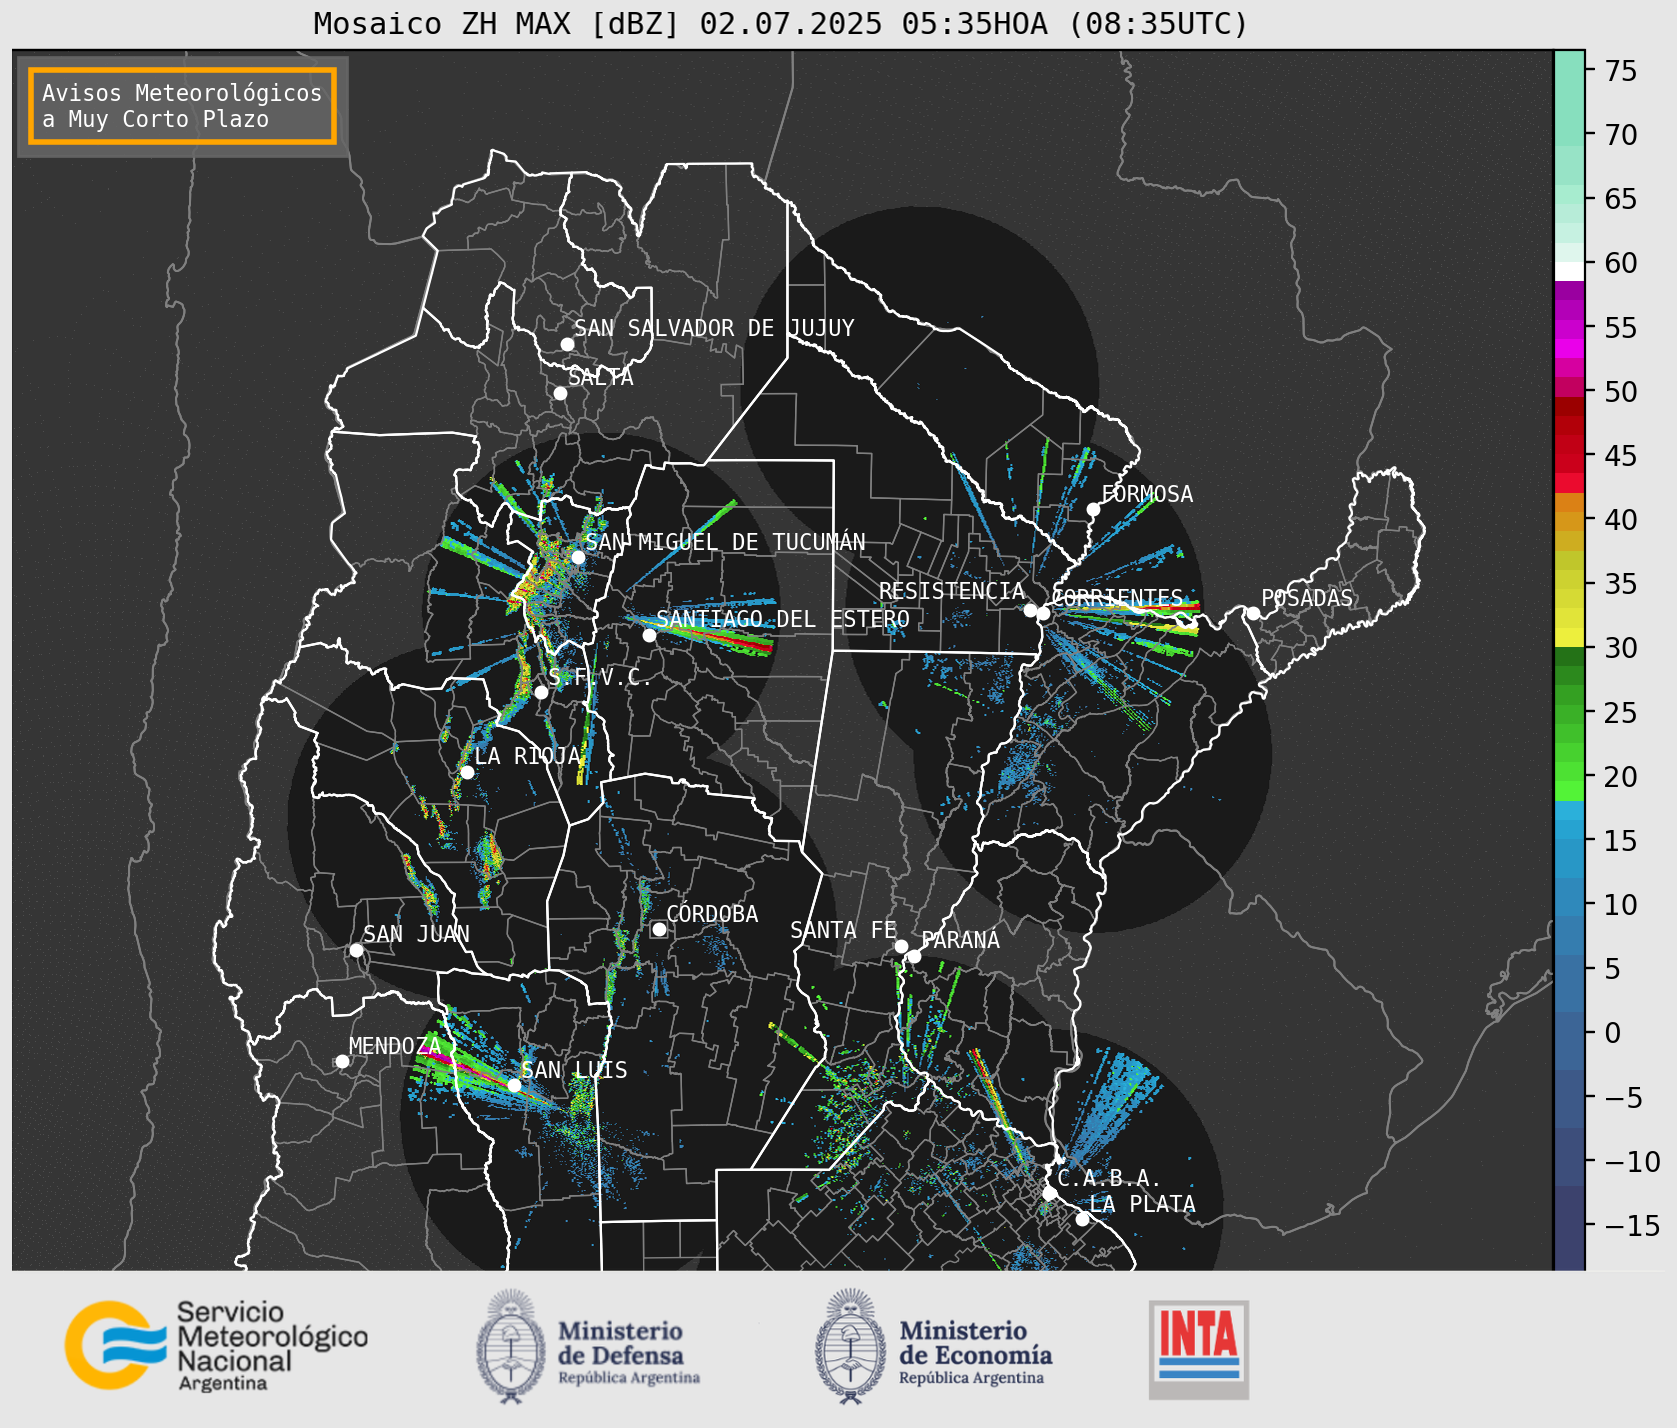
Task: Select the C.A.B.A. city marker
Action: pyautogui.click(x=1049, y=1193)
